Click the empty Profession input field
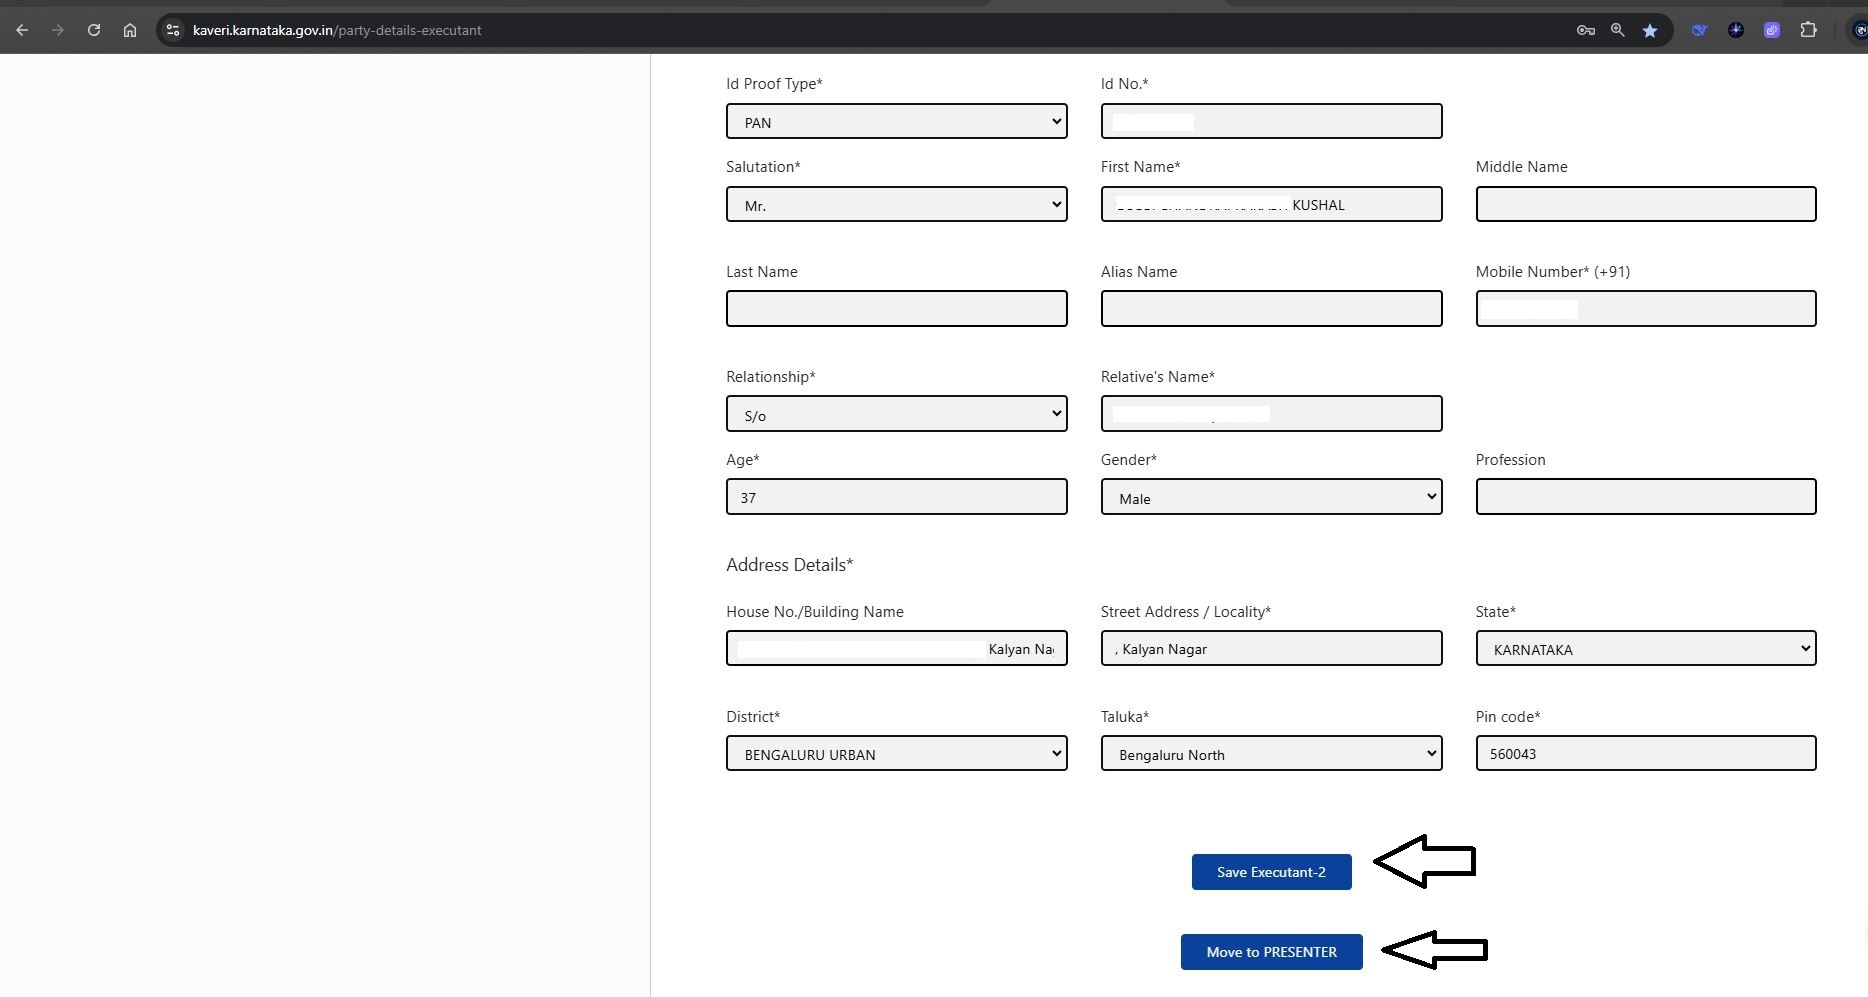Screen dimensions: 1868x997 (x=1645, y=498)
